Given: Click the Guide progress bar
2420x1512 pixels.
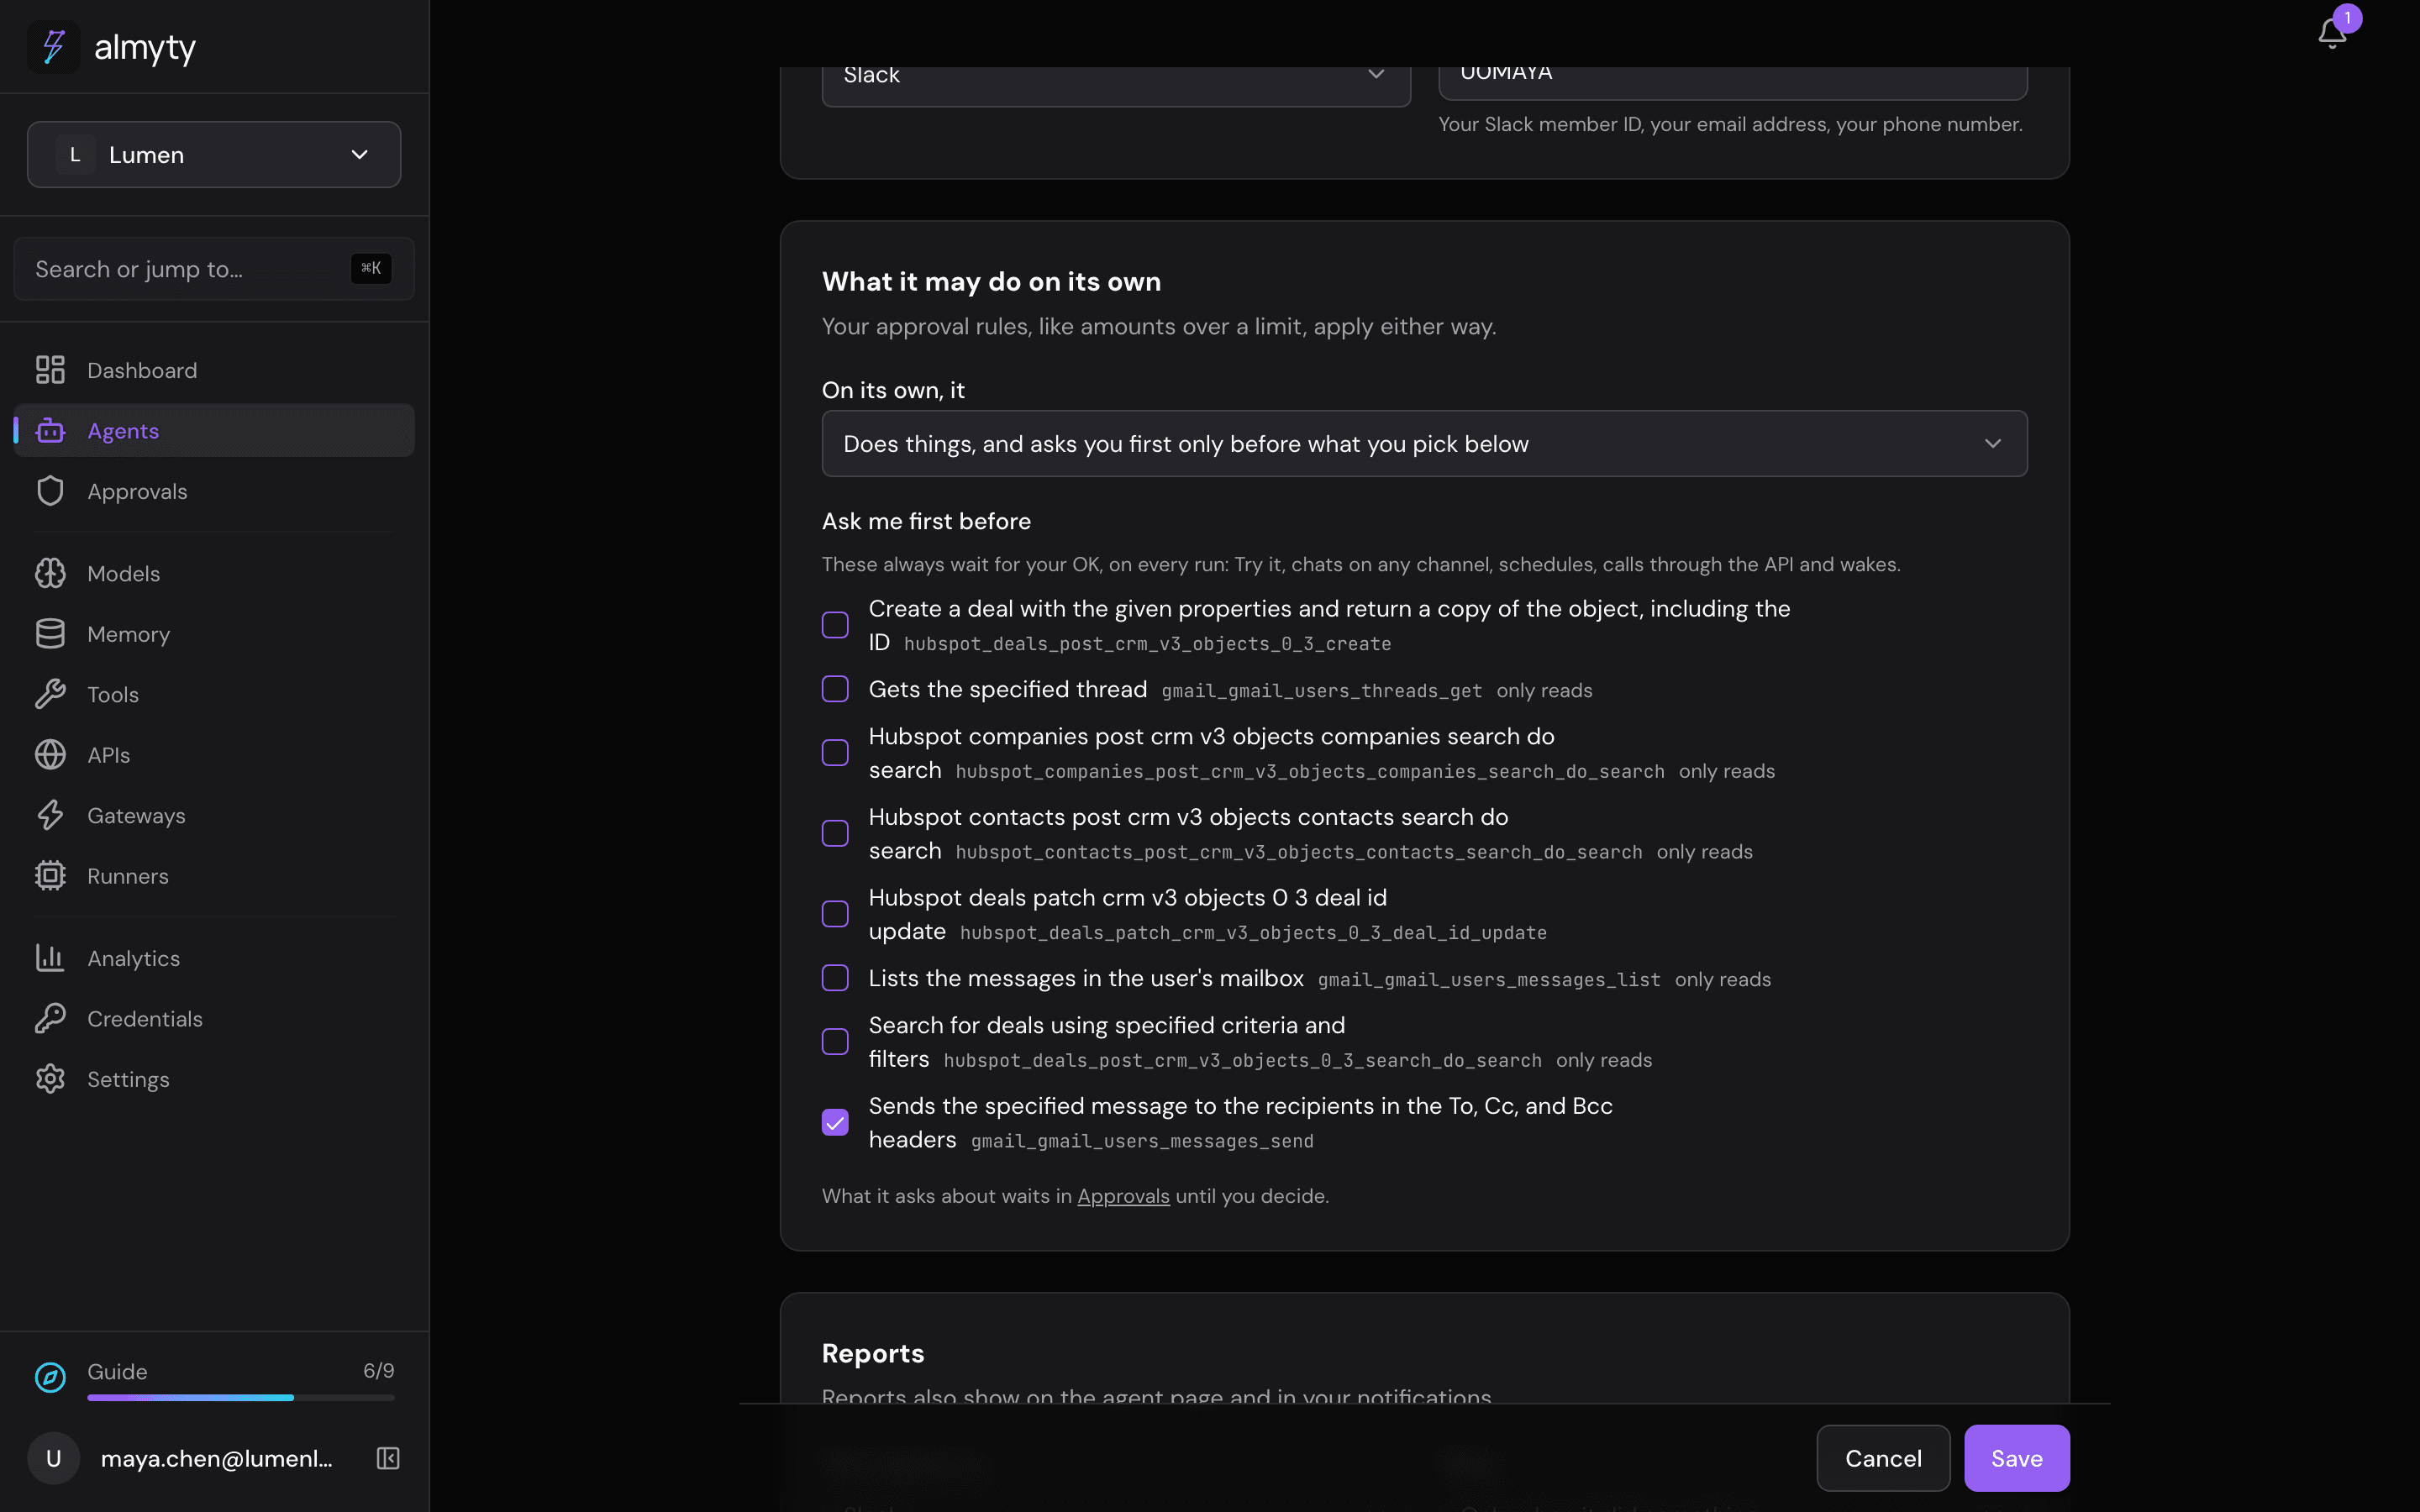Looking at the screenshot, I should pos(241,1398).
